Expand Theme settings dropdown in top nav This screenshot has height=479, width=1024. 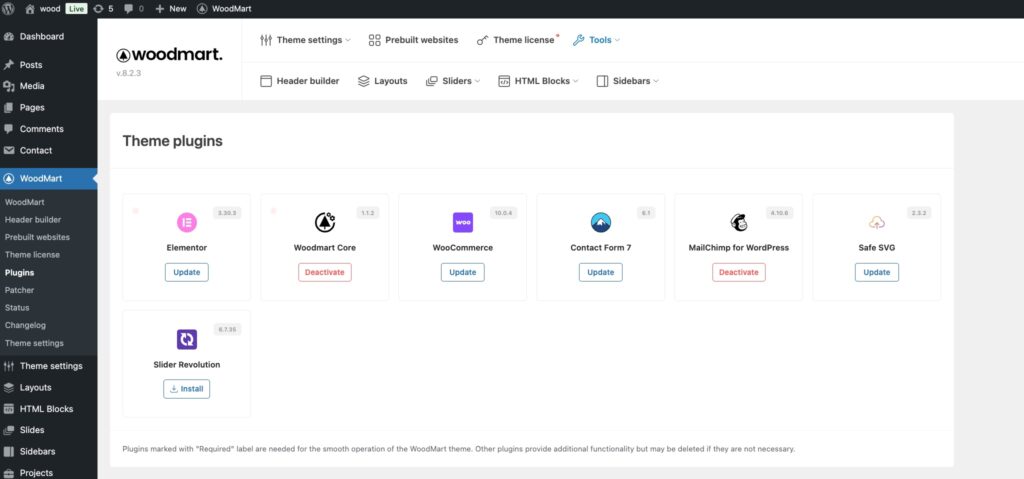[x=305, y=40]
